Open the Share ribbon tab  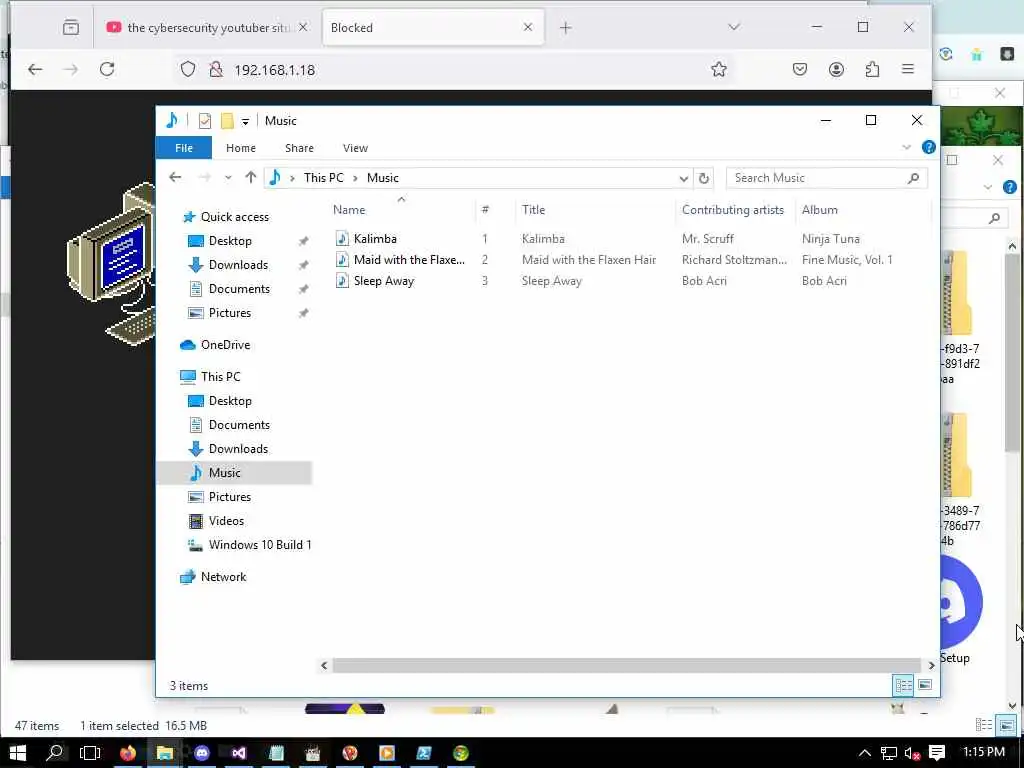click(x=299, y=148)
